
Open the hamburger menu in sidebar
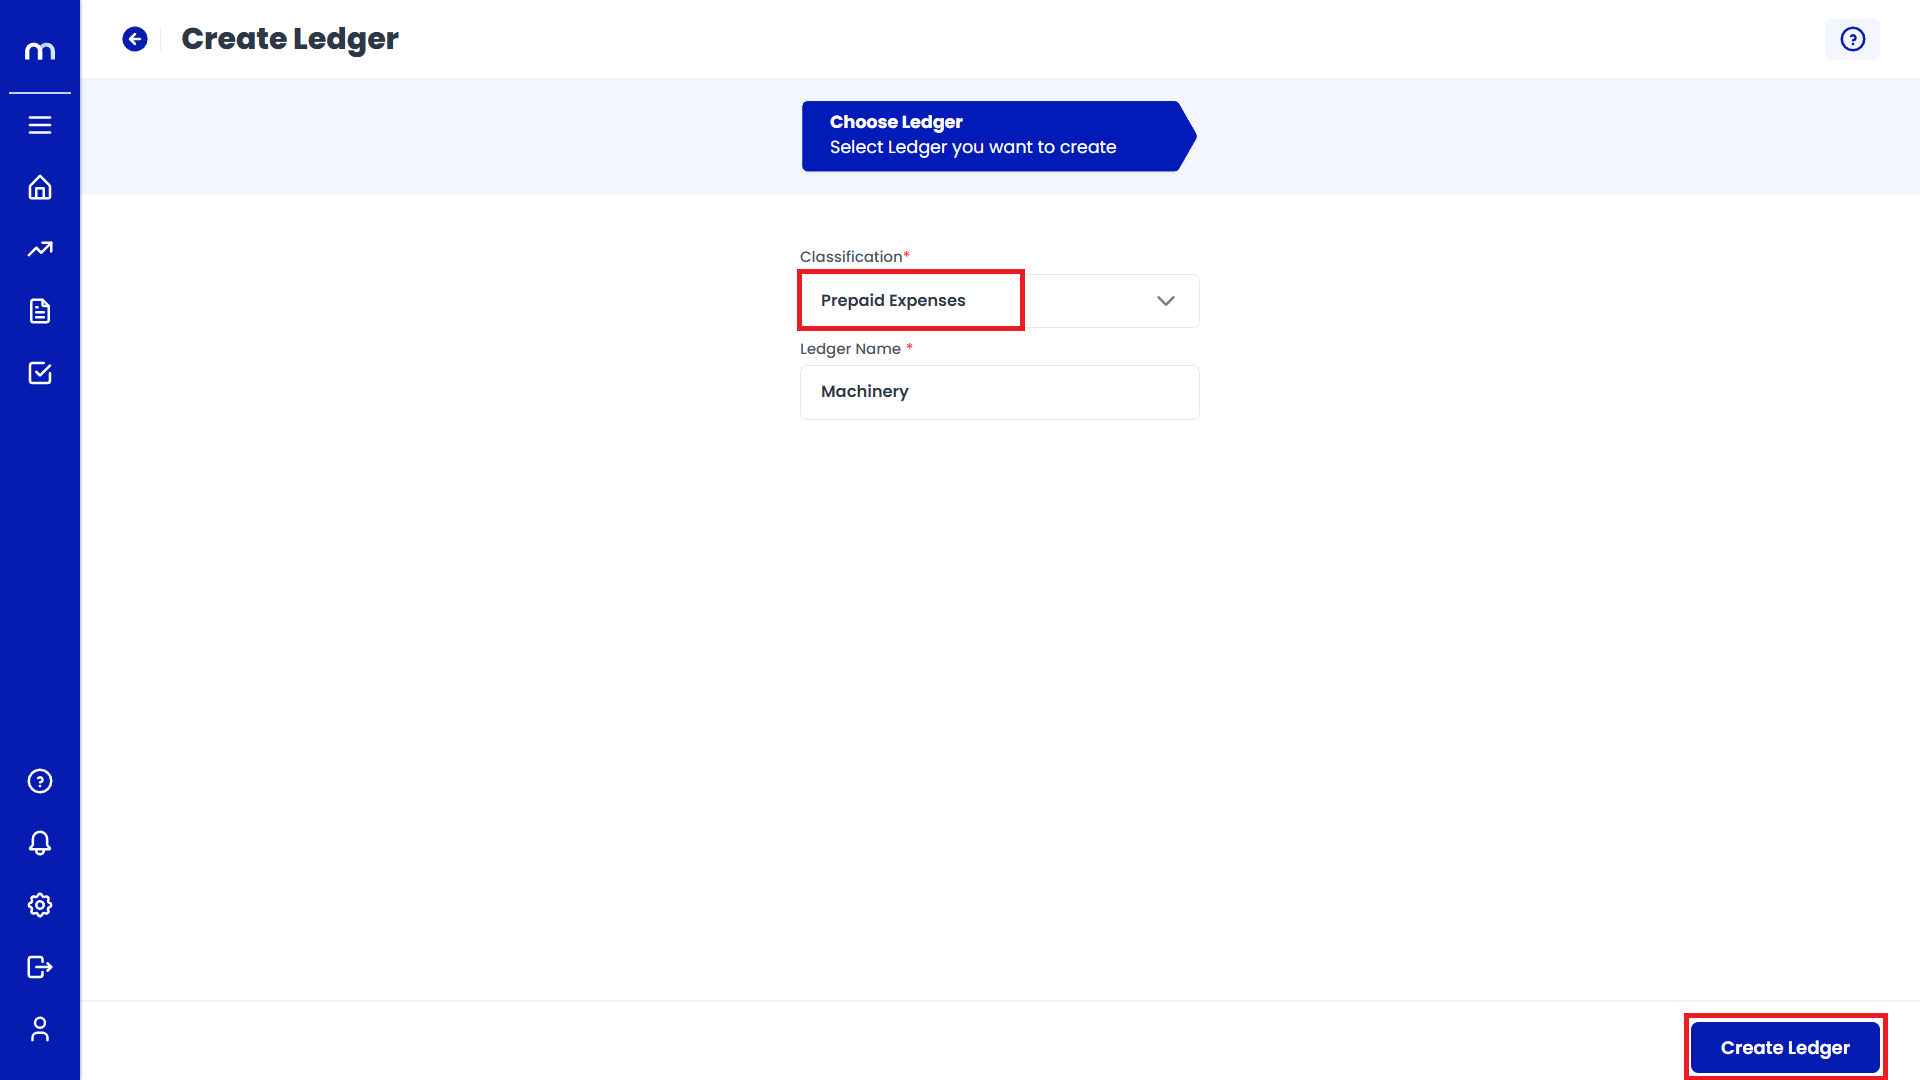coord(40,125)
